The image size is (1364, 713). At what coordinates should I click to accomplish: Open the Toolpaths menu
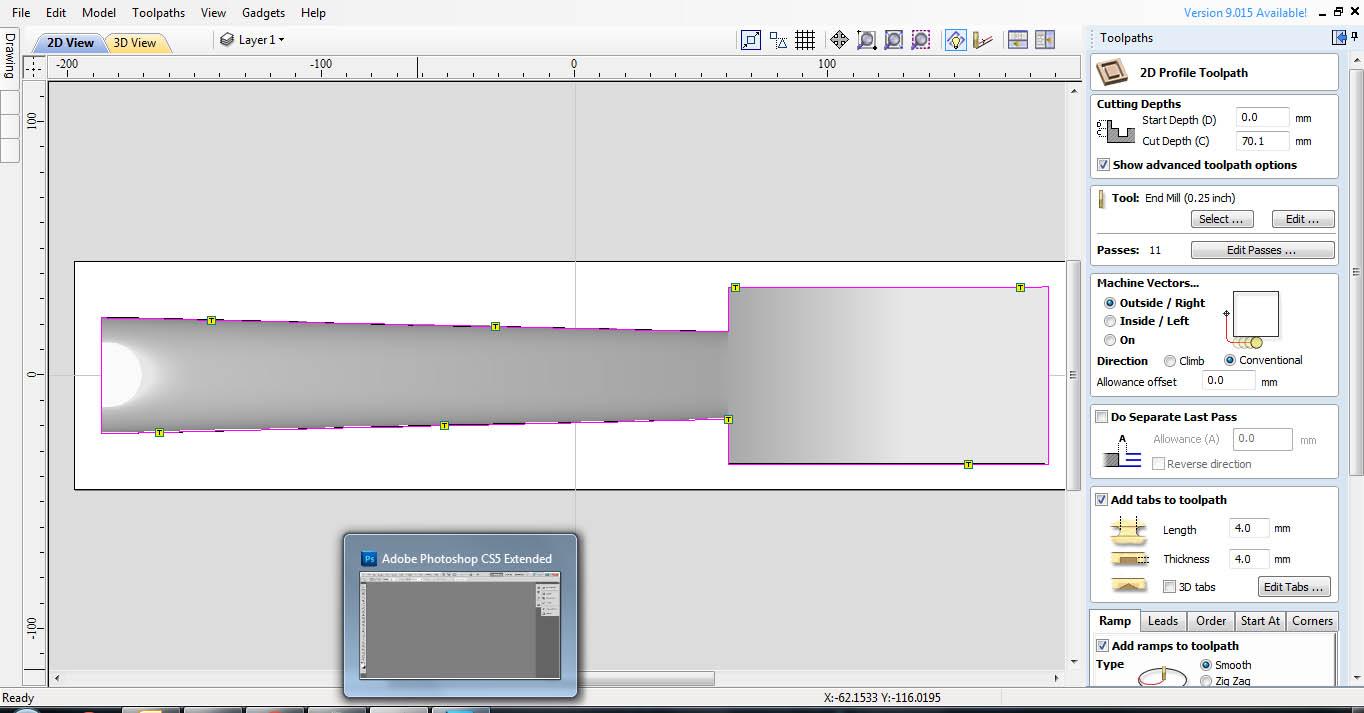[x=159, y=13]
